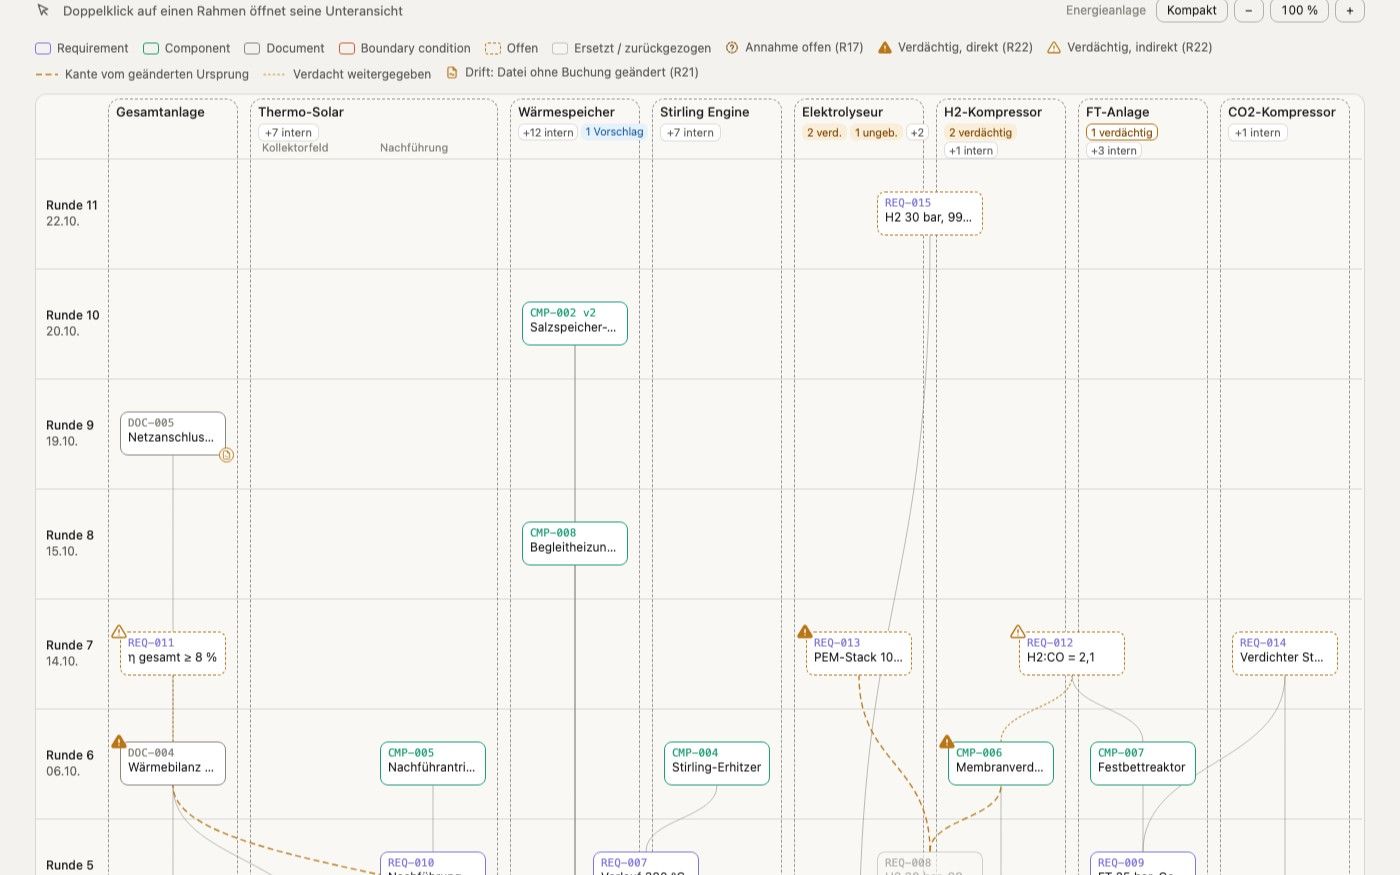
Task: Toggle the Boundary condition legend filter
Action: (x=404, y=48)
